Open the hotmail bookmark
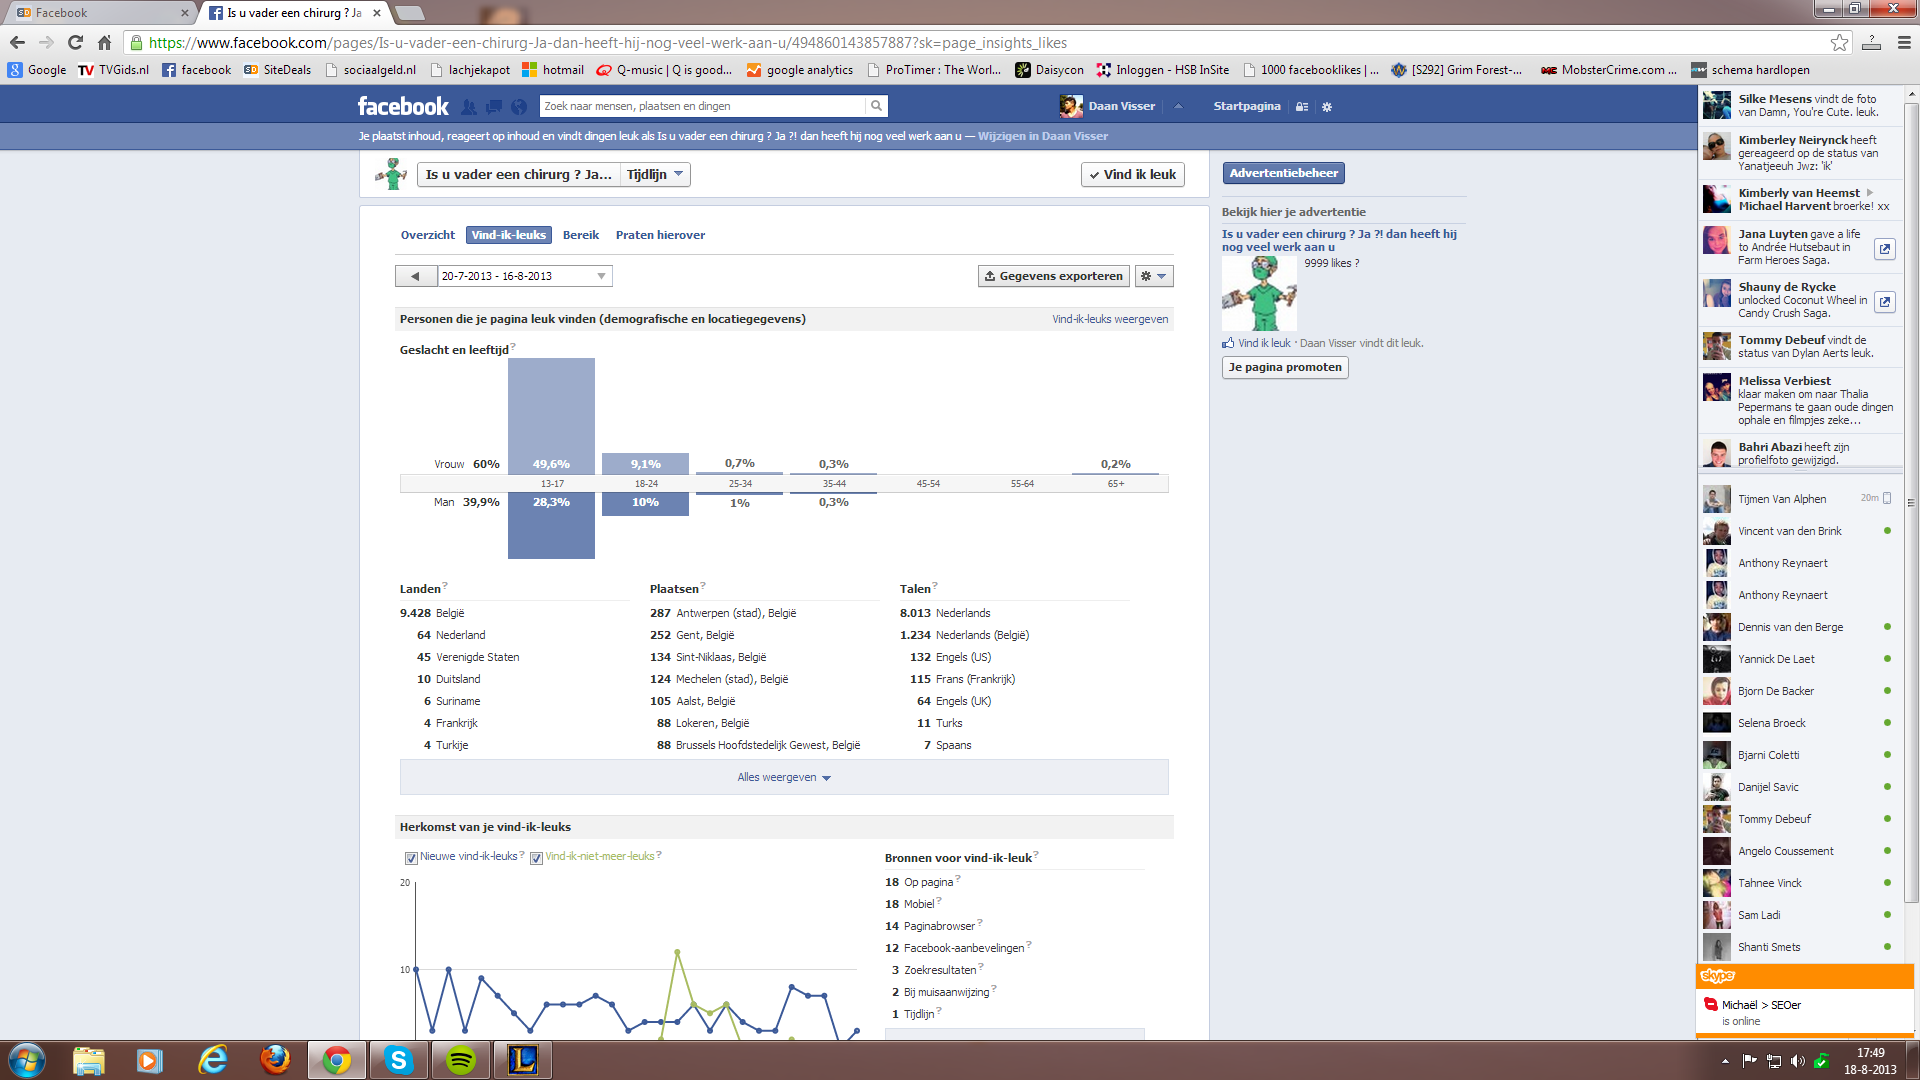This screenshot has width=1920, height=1080. [553, 70]
